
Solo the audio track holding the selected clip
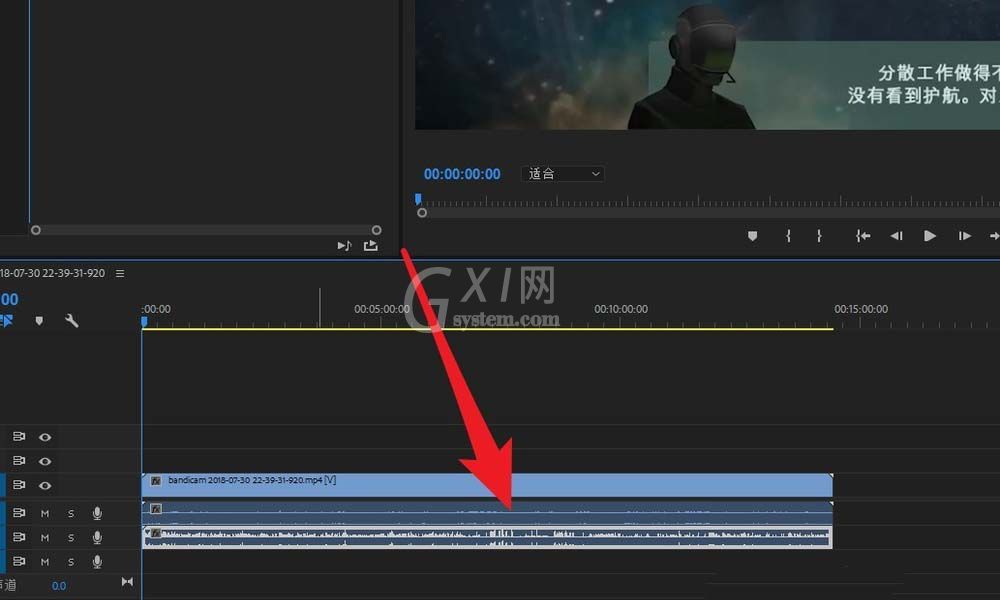pyautogui.click(x=71, y=538)
